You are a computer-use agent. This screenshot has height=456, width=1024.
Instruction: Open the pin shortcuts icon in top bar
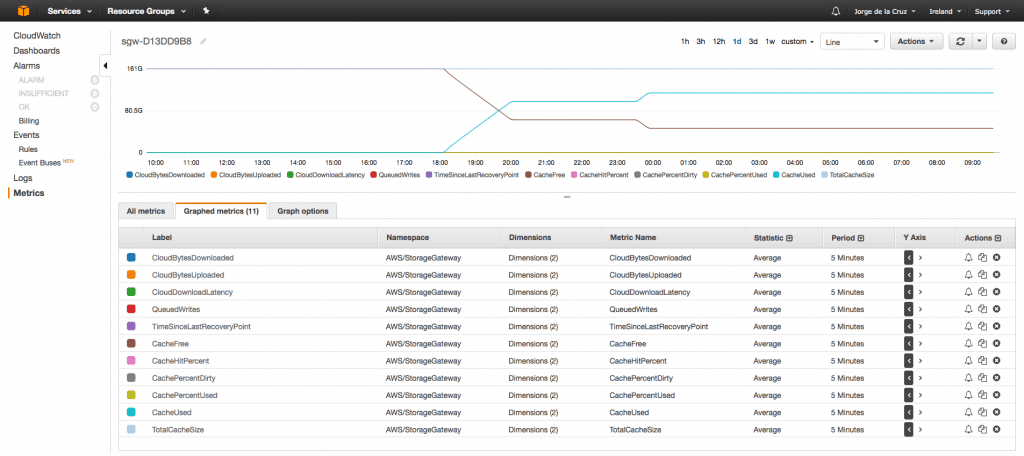tap(206, 11)
